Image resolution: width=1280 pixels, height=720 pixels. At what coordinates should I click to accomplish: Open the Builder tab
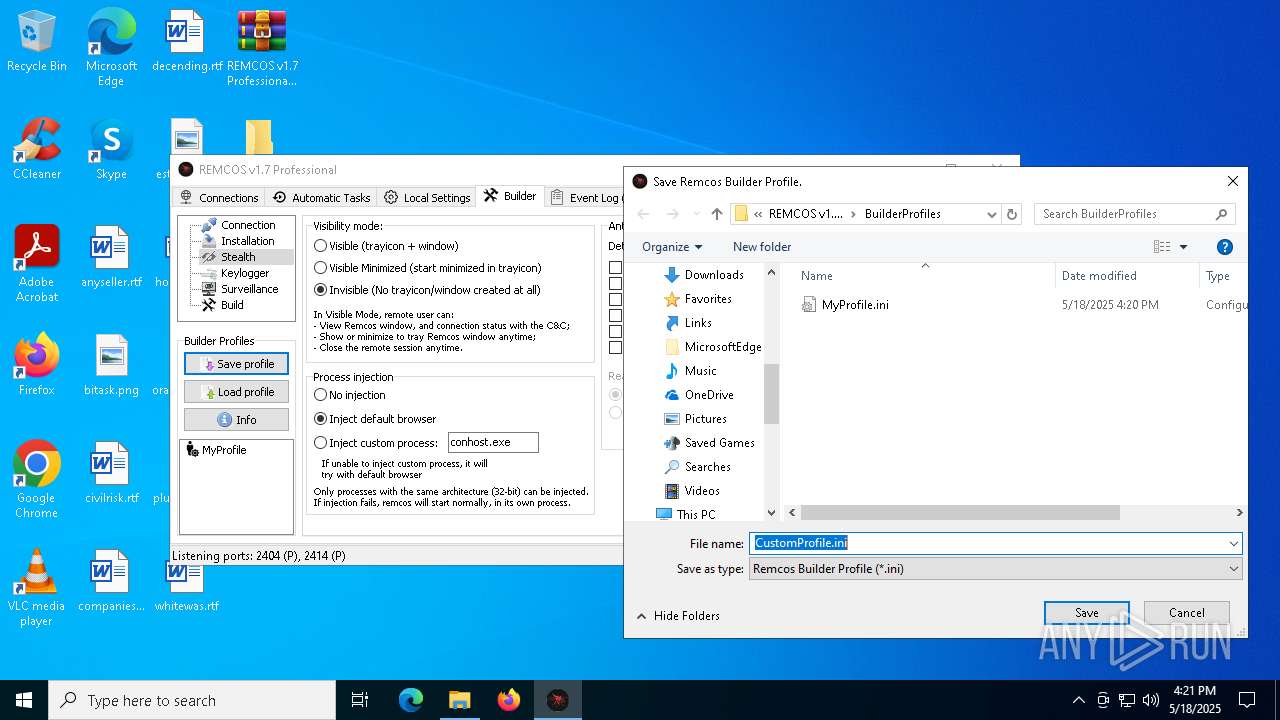pos(510,196)
